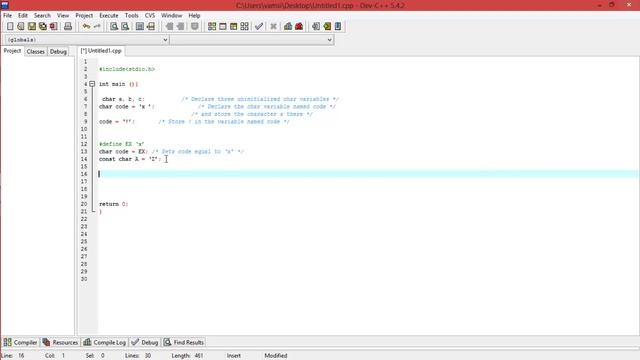Click the red Delete profiling information icon
The height and width of the screenshot is (360, 640).
pos(299,27)
